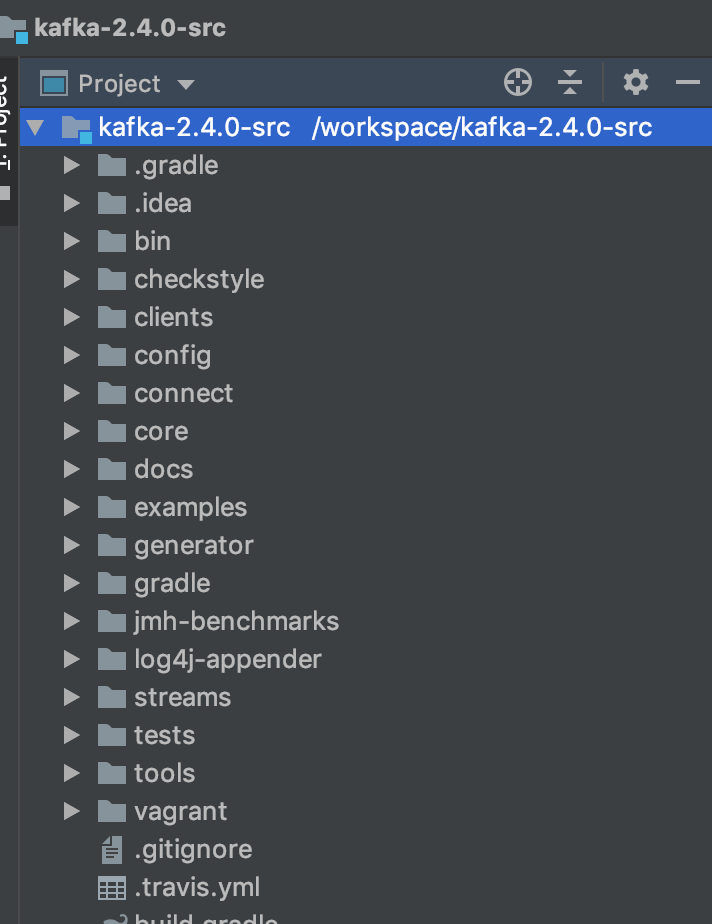Click the Collapse All icon
Screen dimensions: 712x924
click(x=570, y=83)
